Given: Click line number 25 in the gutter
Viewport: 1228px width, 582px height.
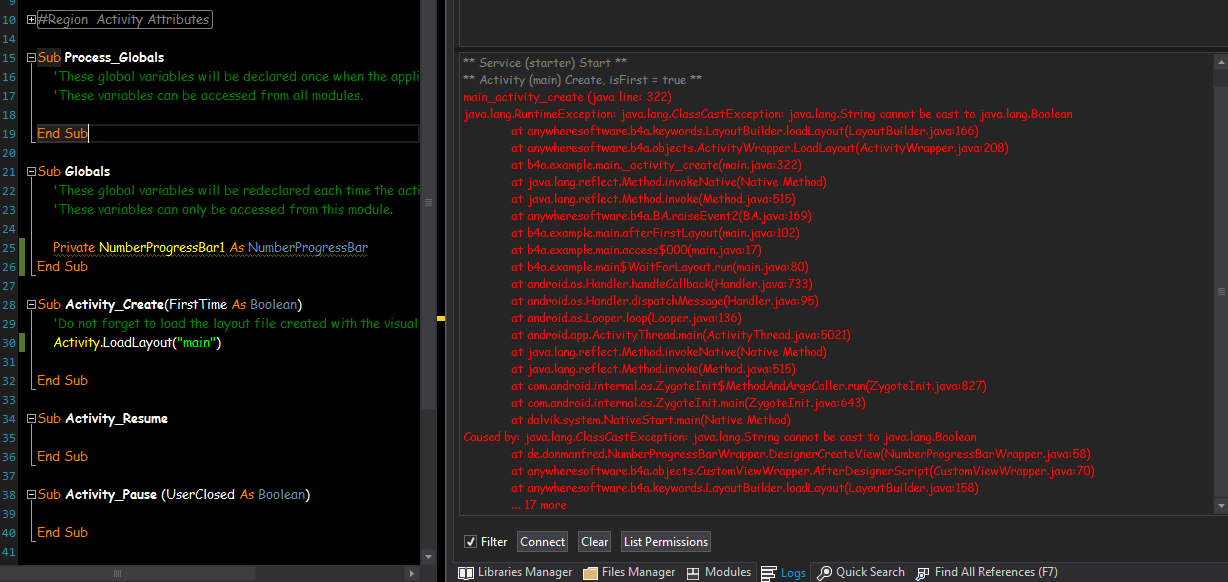Looking at the screenshot, I should pyautogui.click(x=8, y=248).
